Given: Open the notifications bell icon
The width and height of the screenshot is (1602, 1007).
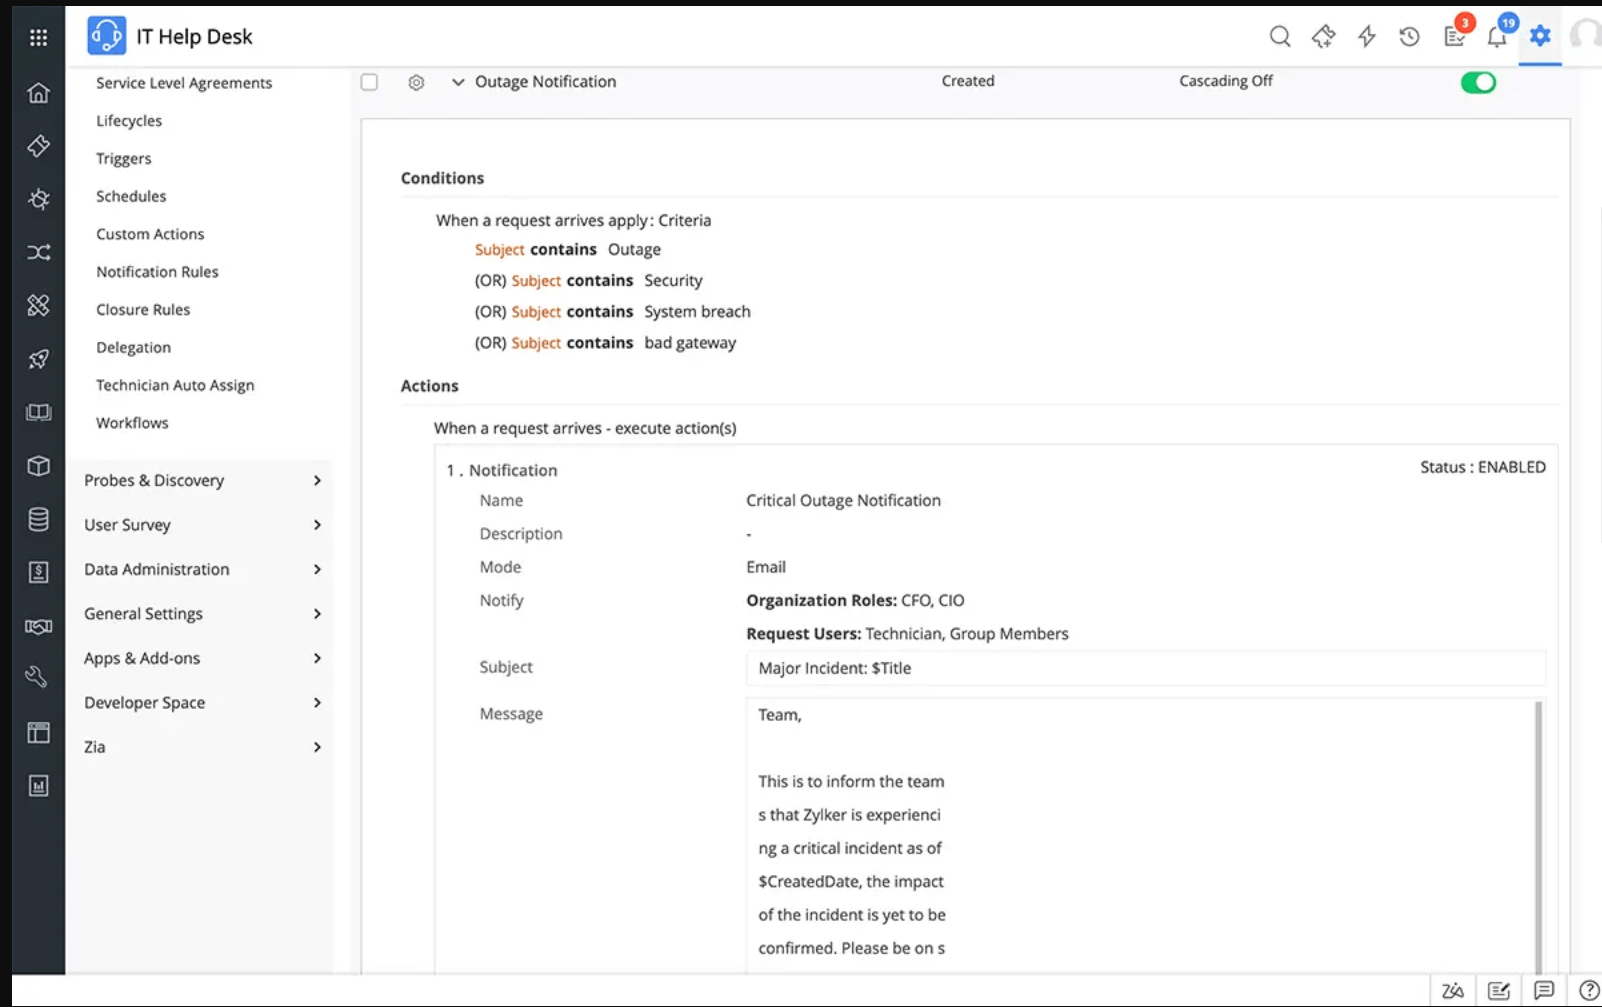Looking at the screenshot, I should [x=1496, y=38].
